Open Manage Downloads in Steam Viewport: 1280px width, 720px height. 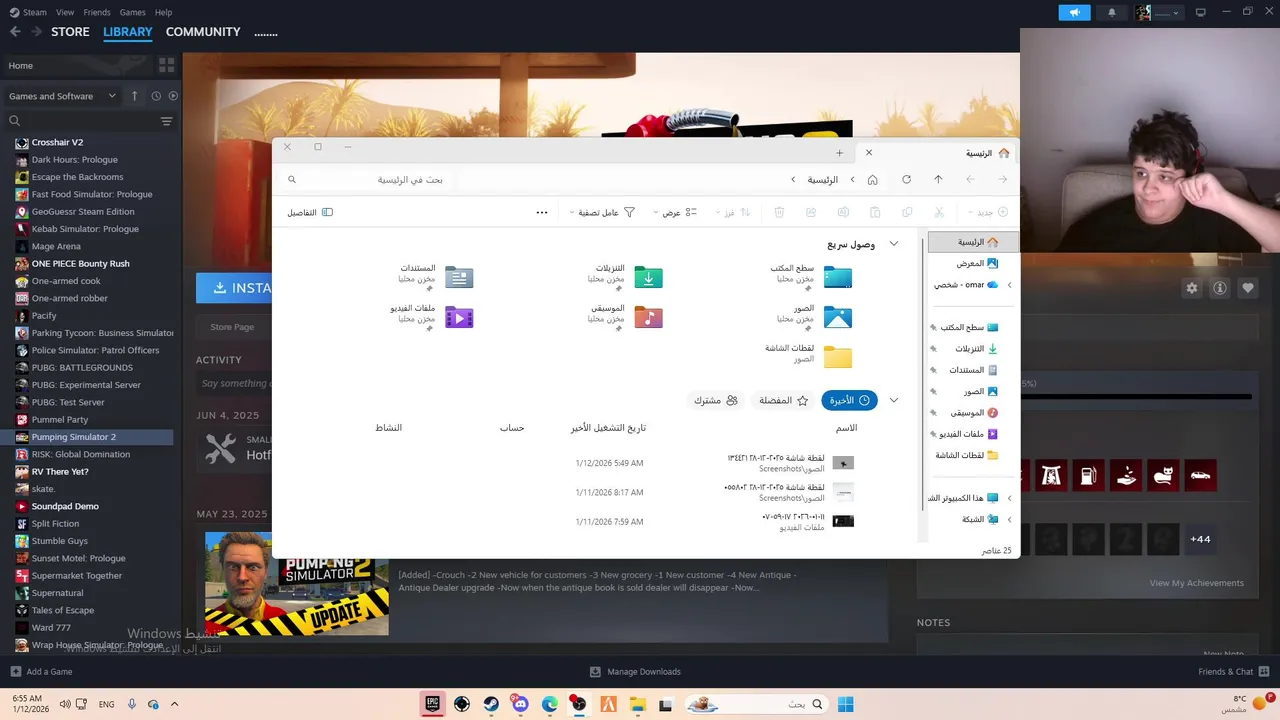pyautogui.click(x=635, y=671)
